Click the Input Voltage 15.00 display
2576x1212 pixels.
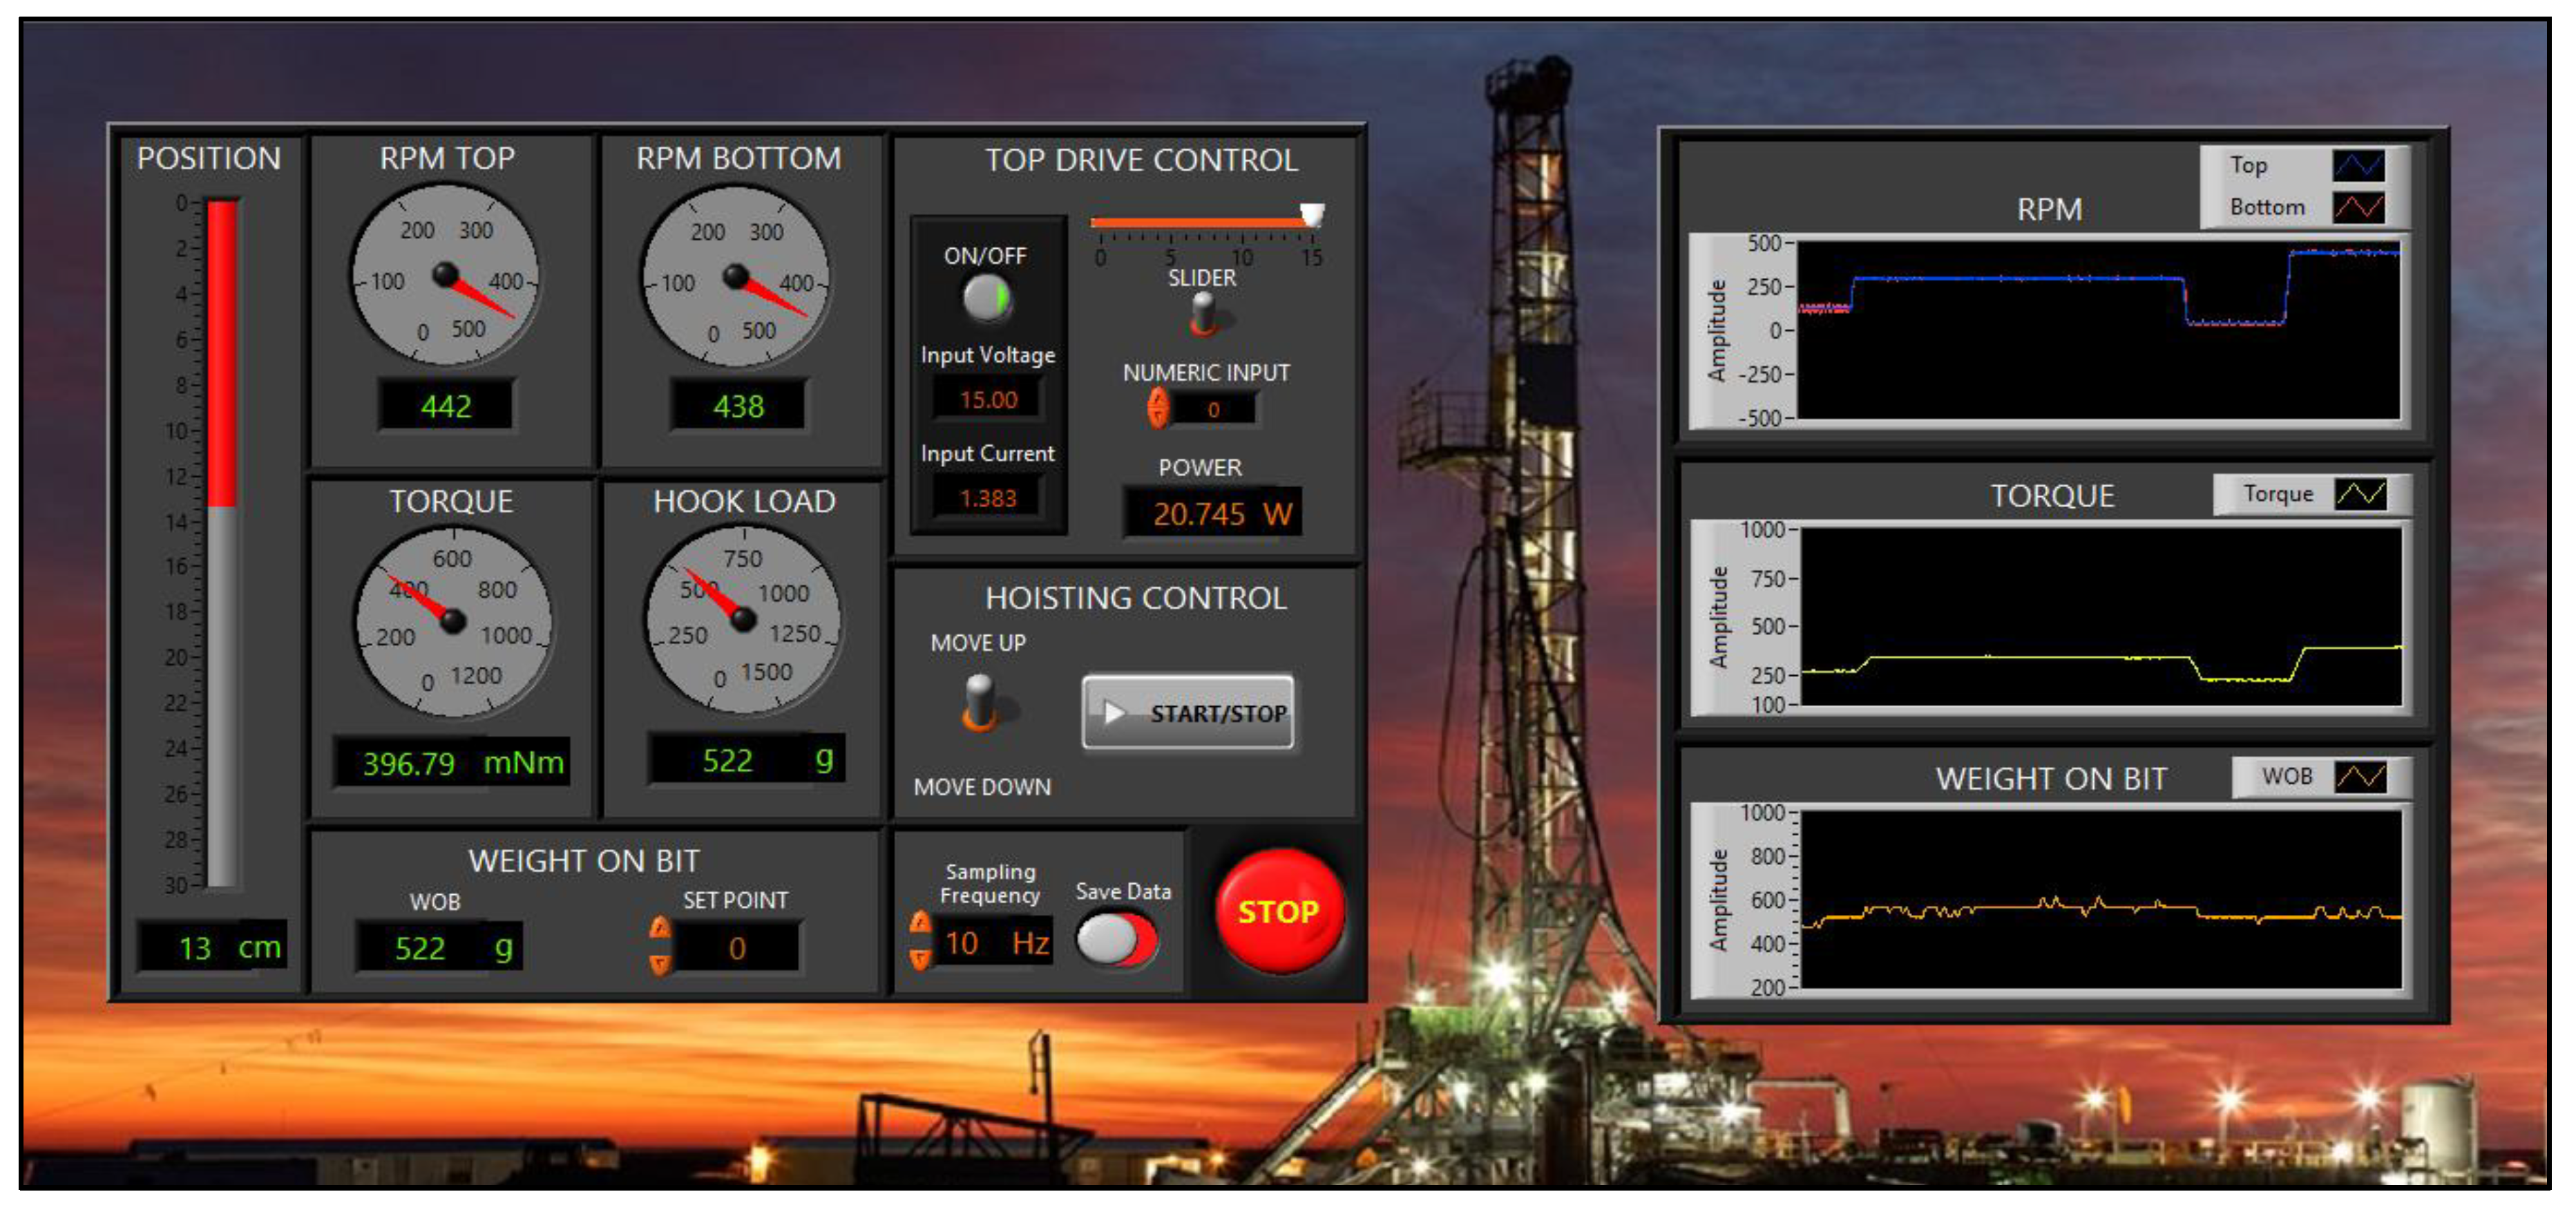988,400
